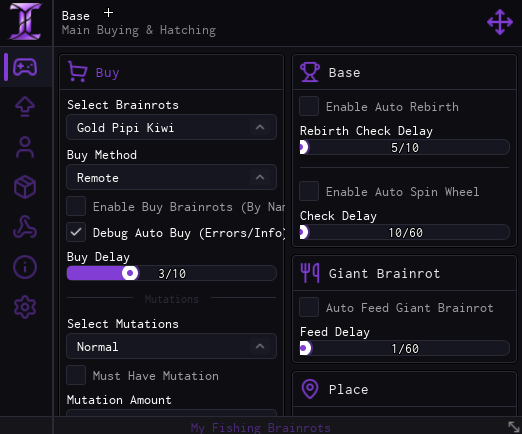The height and width of the screenshot is (434, 522).
Task: Click the Base tab title
Action: (76, 16)
